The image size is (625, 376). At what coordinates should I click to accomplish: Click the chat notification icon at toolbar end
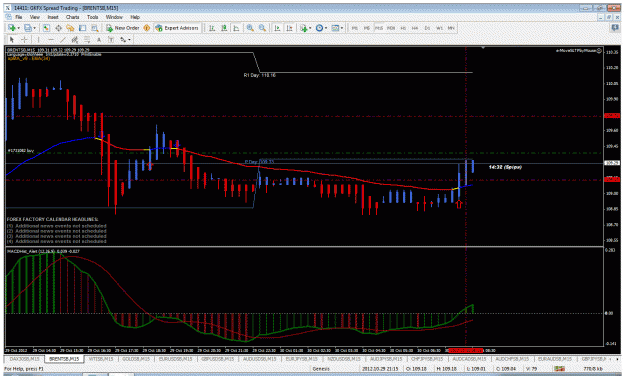pos(615,28)
